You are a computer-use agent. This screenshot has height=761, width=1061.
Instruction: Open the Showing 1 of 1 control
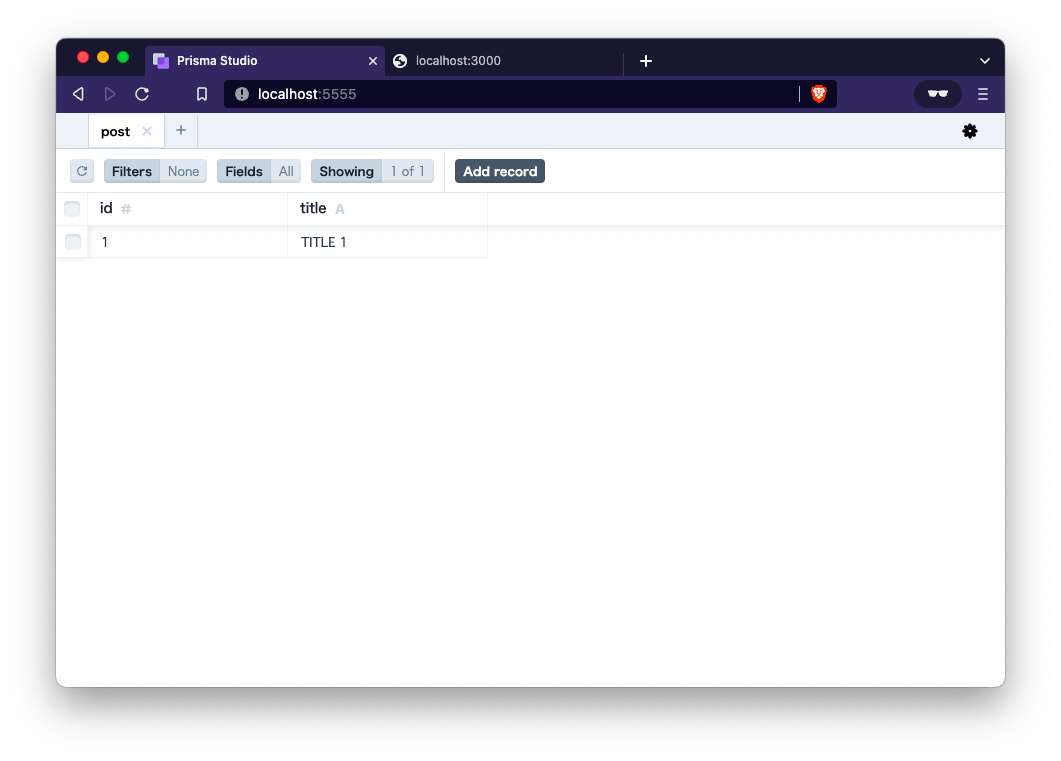click(x=371, y=171)
